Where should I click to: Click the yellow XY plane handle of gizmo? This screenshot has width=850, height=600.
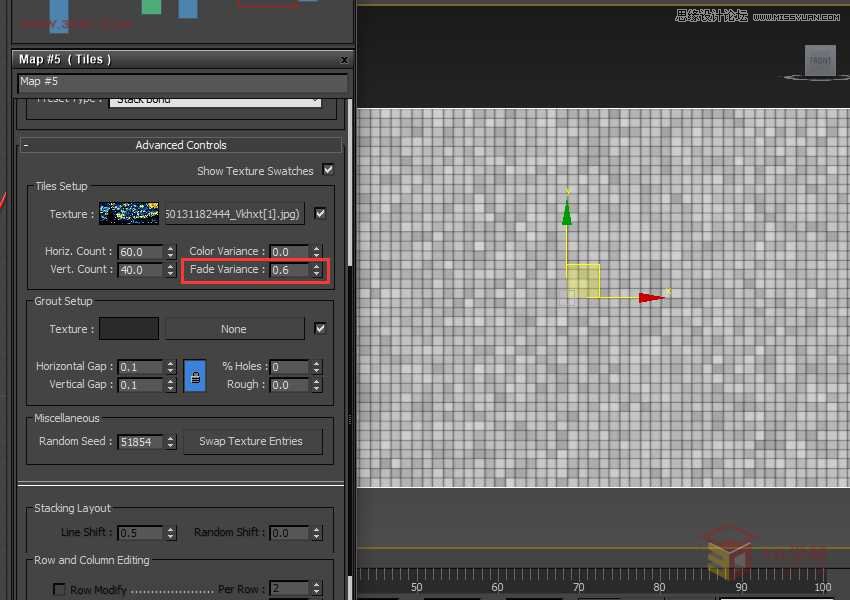click(583, 281)
